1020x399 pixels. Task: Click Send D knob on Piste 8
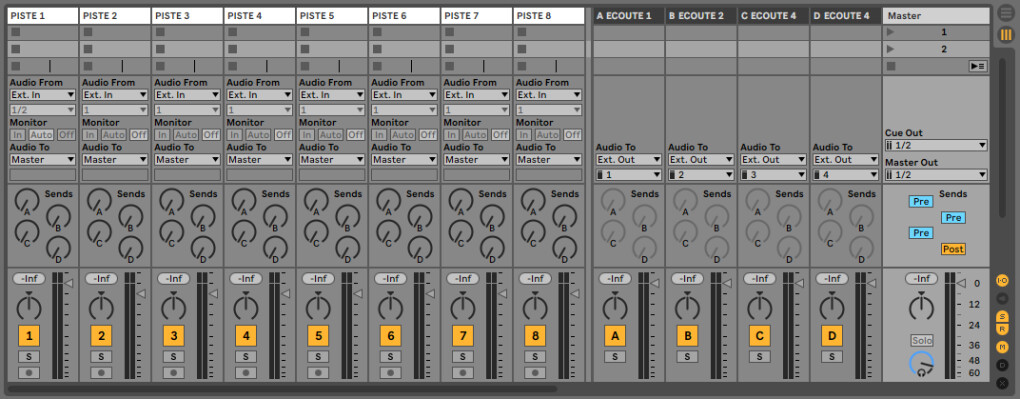click(564, 248)
